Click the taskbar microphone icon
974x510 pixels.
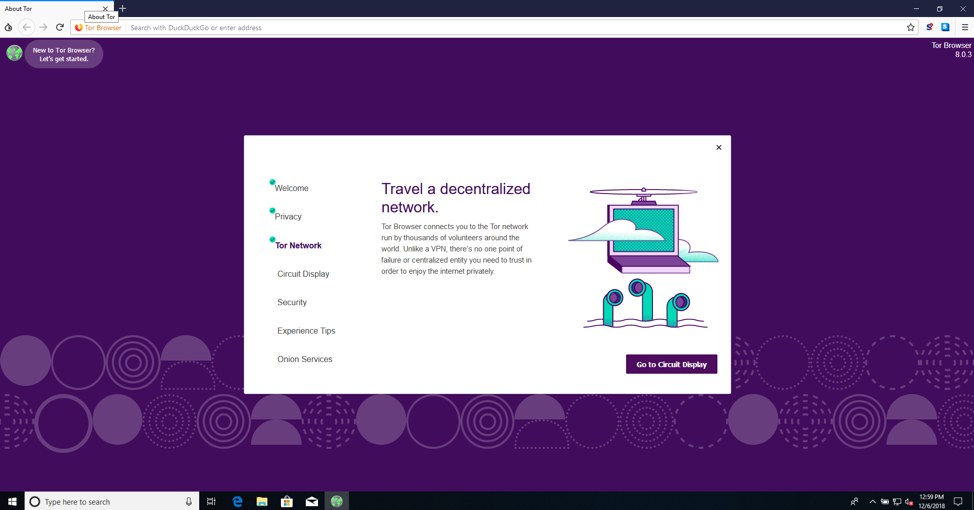pos(189,501)
